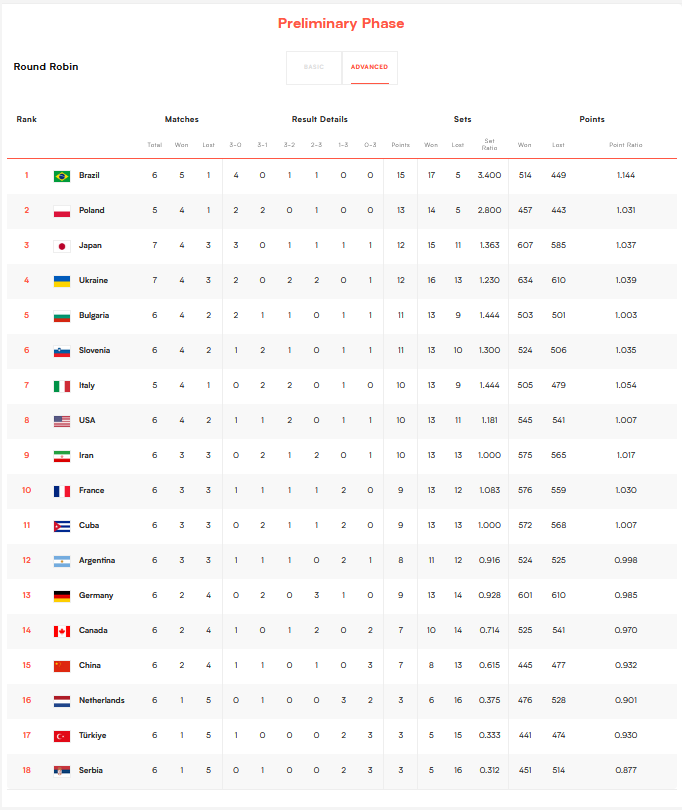Click the Rank column header

27,120
